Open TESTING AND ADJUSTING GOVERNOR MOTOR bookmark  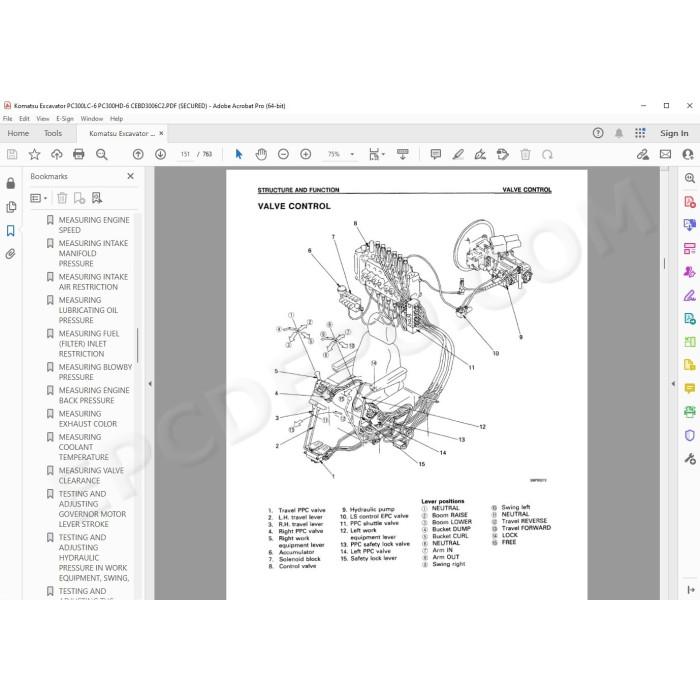(x=92, y=509)
